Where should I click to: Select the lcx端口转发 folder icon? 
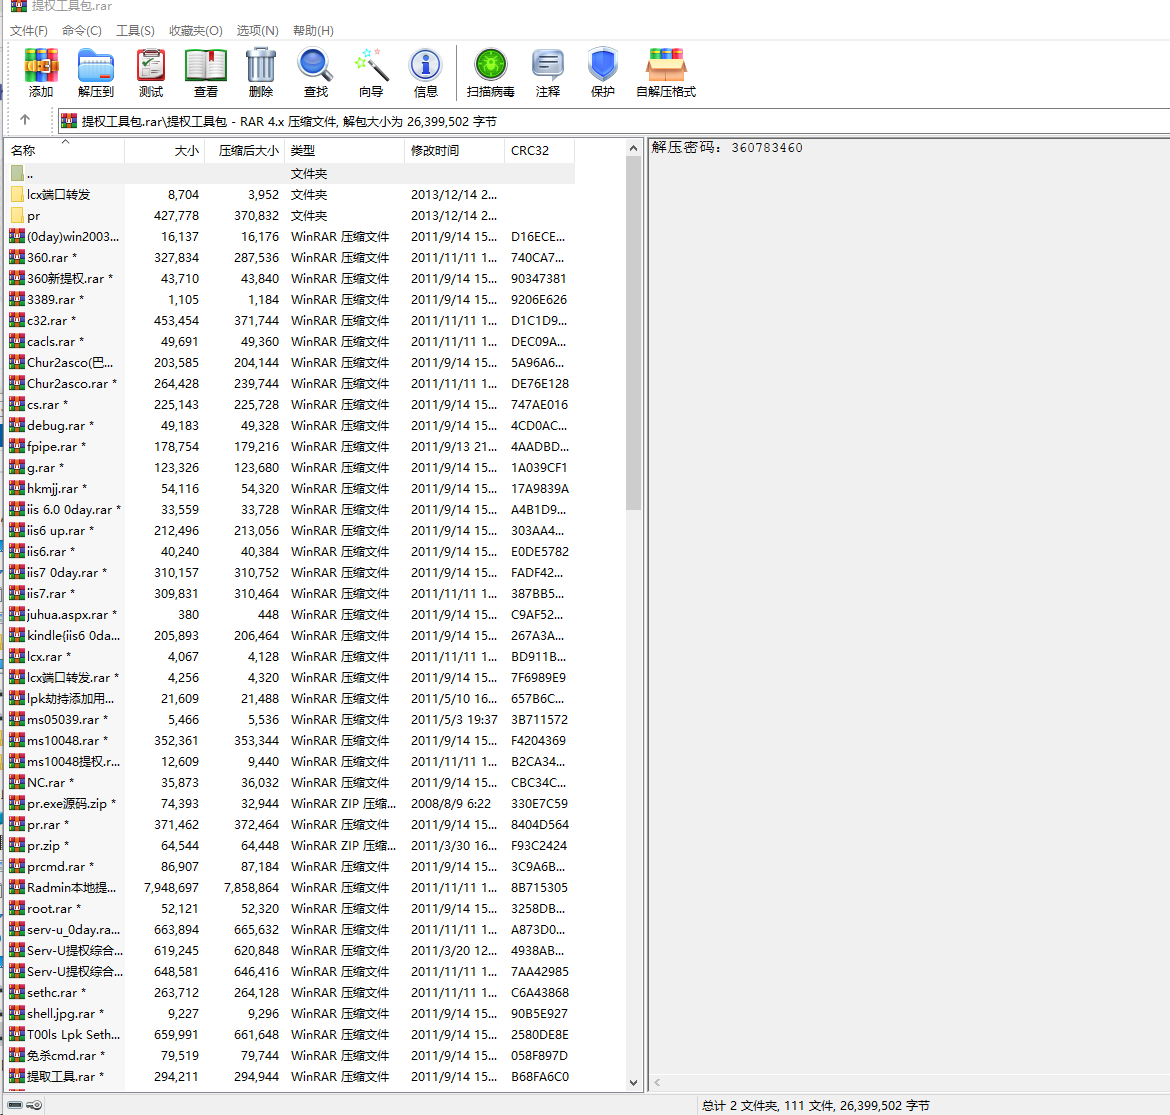[18, 195]
